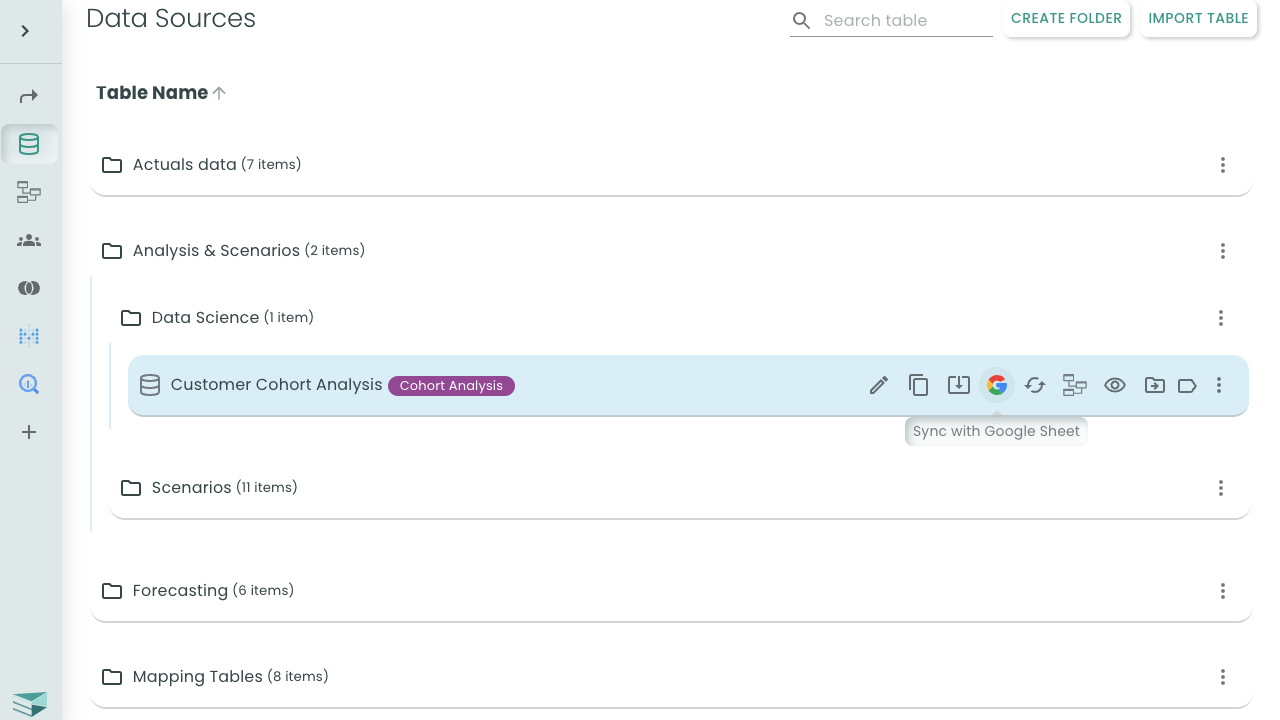This screenshot has width=1280, height=720.
Task: Click database icon of Customer Cohort Analysis
Action: [150, 385]
